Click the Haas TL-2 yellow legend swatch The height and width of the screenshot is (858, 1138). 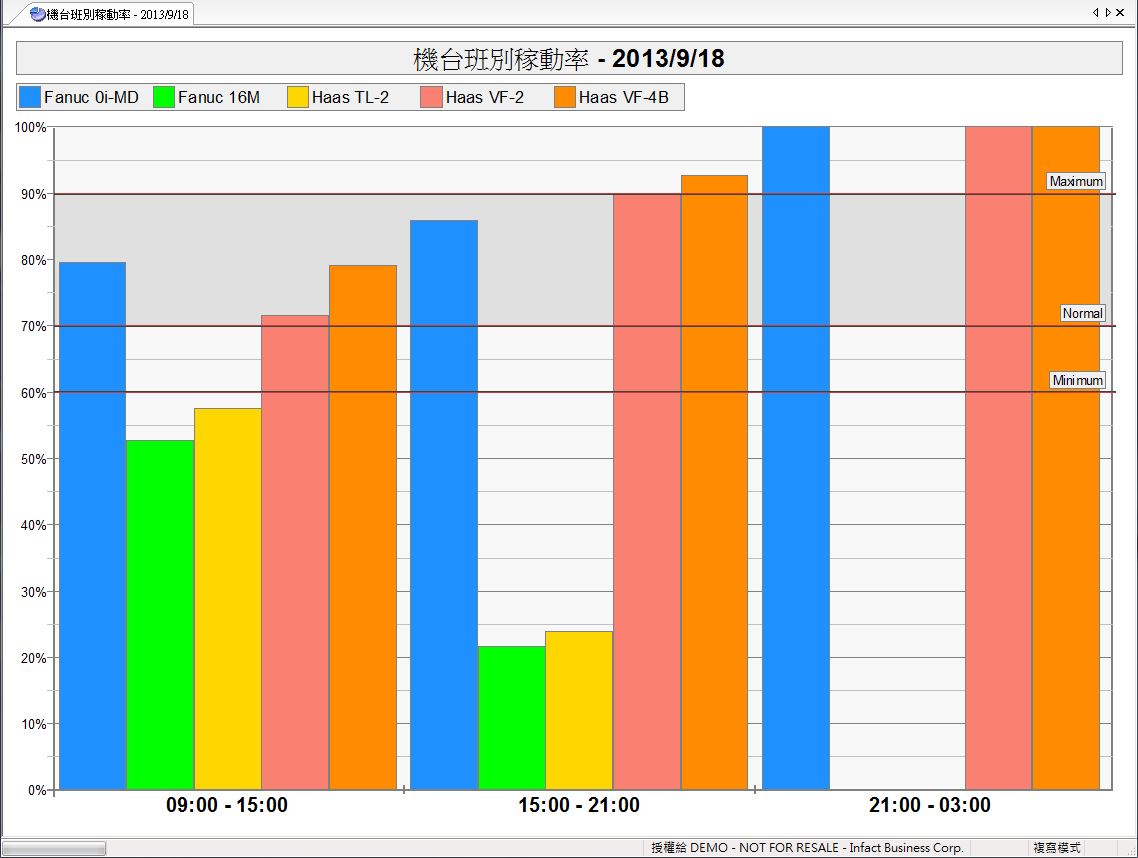coord(298,97)
